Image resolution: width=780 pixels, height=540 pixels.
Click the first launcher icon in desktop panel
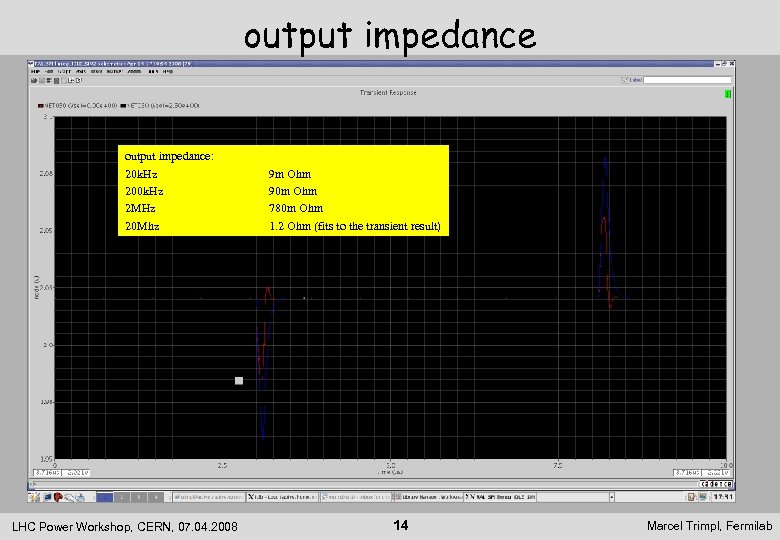click(34, 497)
